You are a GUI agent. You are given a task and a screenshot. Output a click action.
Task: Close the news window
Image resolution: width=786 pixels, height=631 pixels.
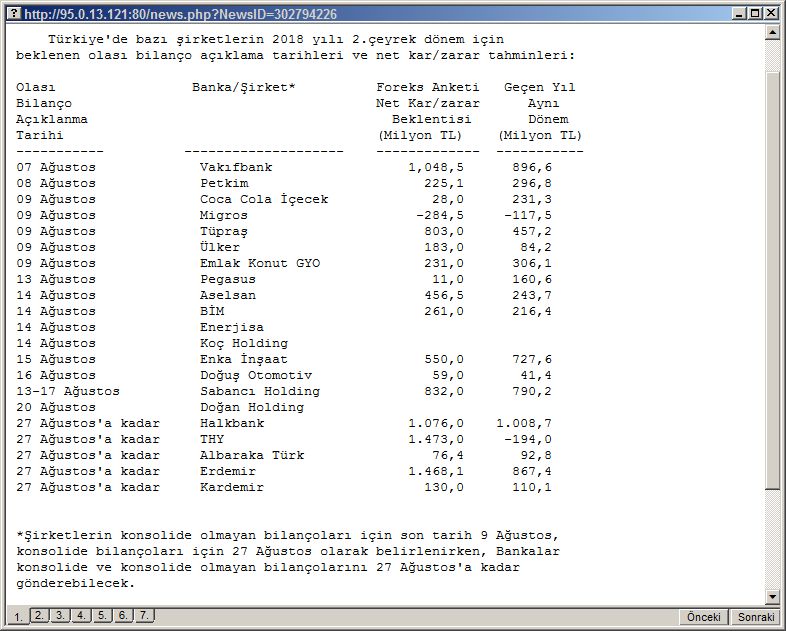click(x=771, y=14)
